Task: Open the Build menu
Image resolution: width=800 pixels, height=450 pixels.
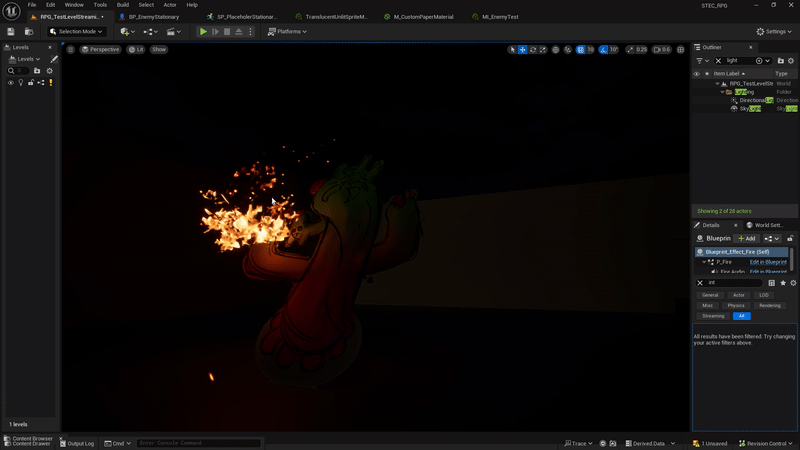Action: 123,5
